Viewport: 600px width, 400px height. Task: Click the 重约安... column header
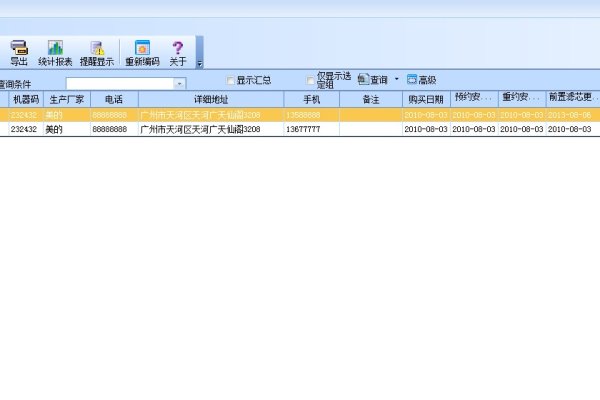[522, 98]
